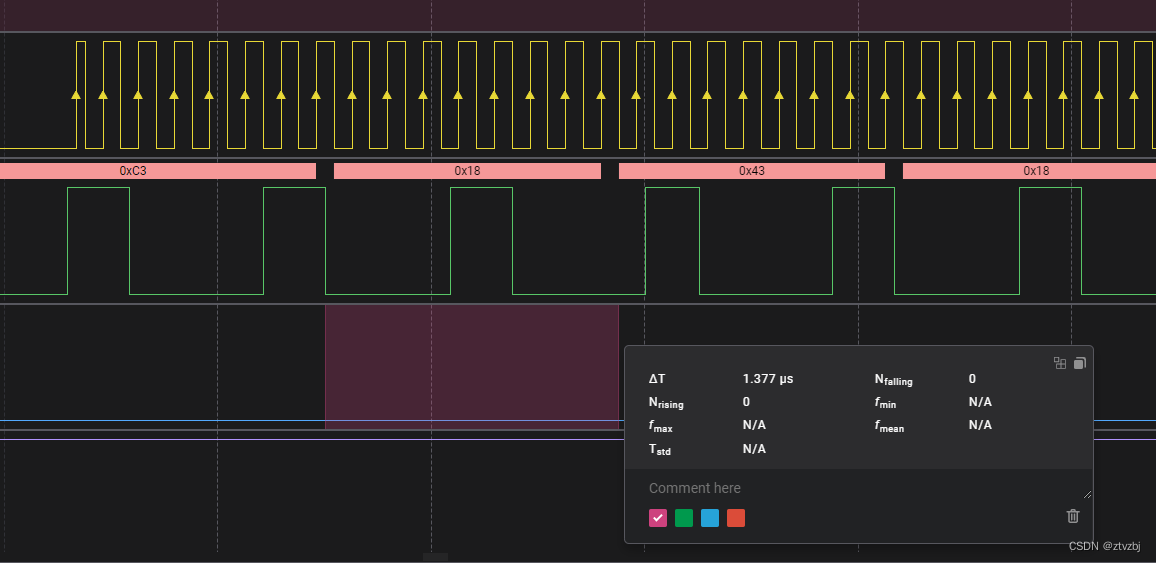This screenshot has width=1156, height=563.
Task: Click the 0 value beside N falling
Action: tap(972, 379)
